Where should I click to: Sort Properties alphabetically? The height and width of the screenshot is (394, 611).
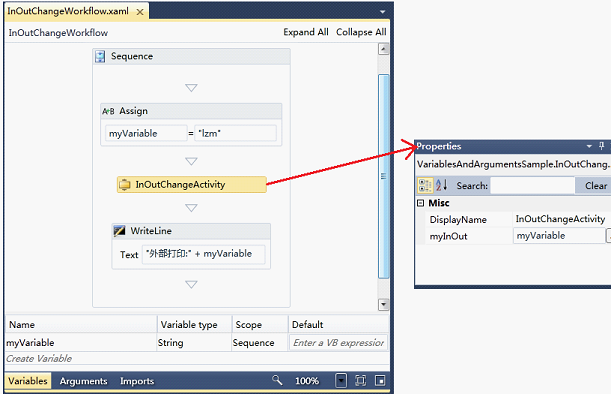(441, 185)
